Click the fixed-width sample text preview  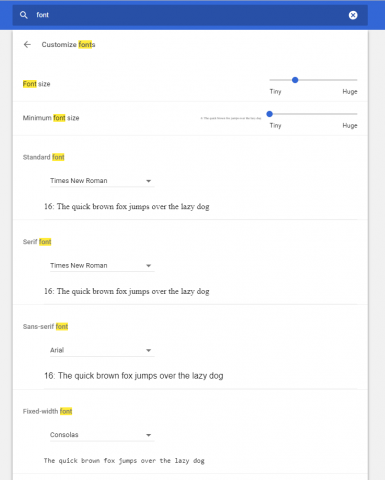(x=124, y=461)
